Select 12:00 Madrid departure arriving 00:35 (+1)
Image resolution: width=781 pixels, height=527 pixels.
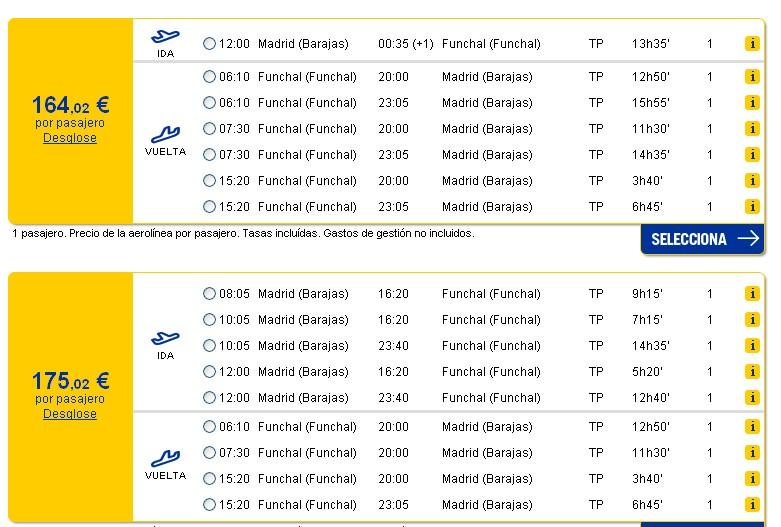pyautogui.click(x=209, y=44)
